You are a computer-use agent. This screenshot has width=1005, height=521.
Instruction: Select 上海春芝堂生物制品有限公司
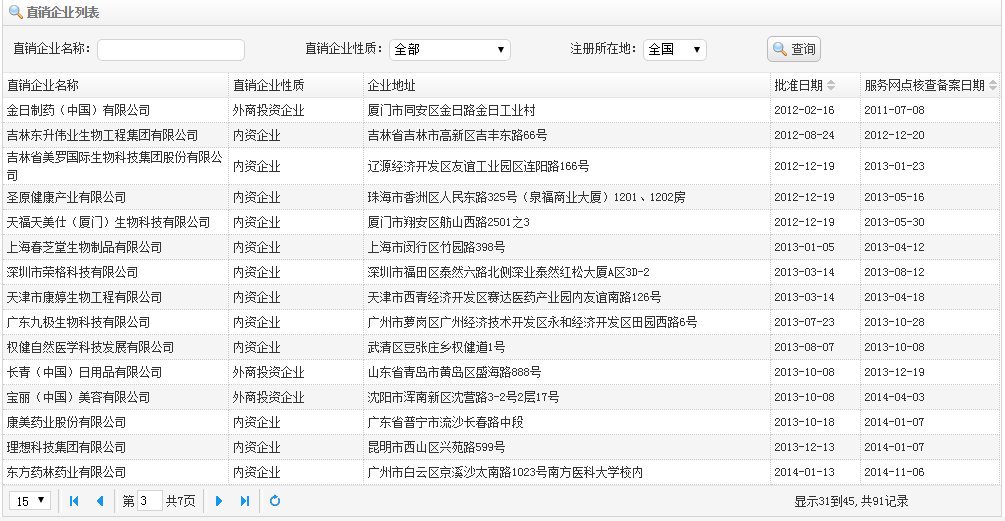tap(84, 247)
